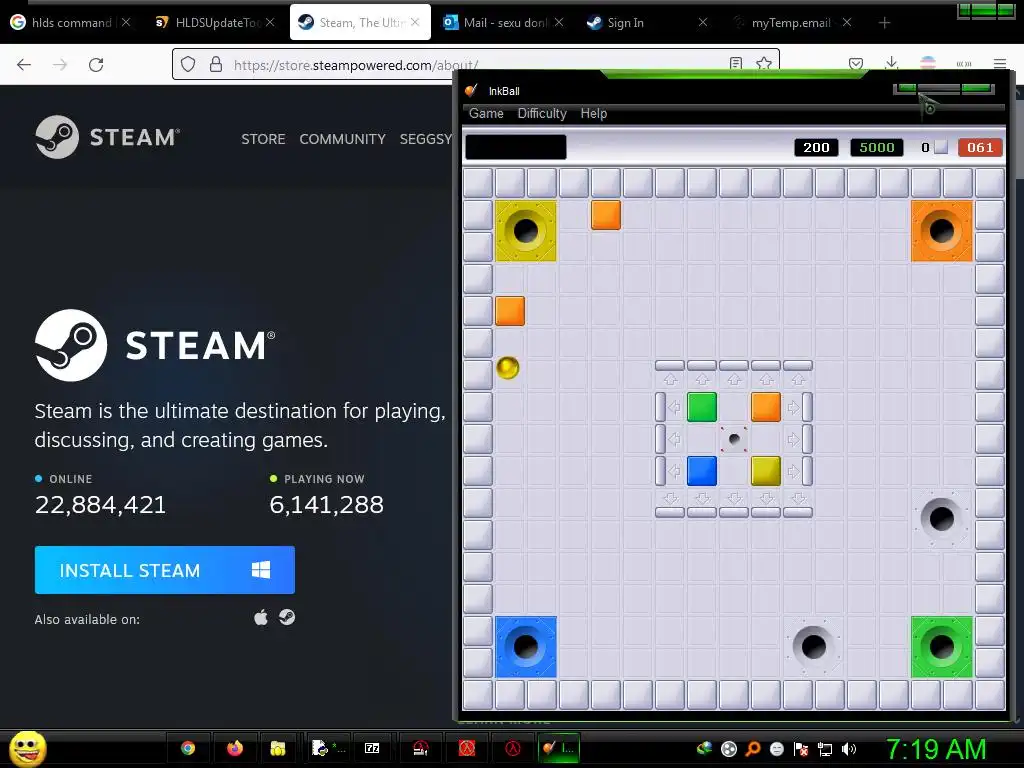Click the Apple icon under Also available on

(x=261, y=618)
